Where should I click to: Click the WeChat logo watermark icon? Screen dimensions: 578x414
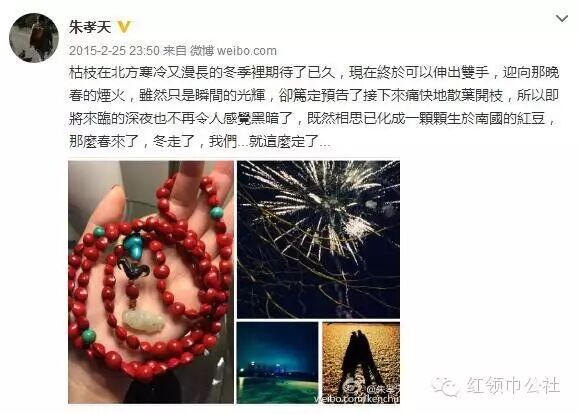pos(446,386)
